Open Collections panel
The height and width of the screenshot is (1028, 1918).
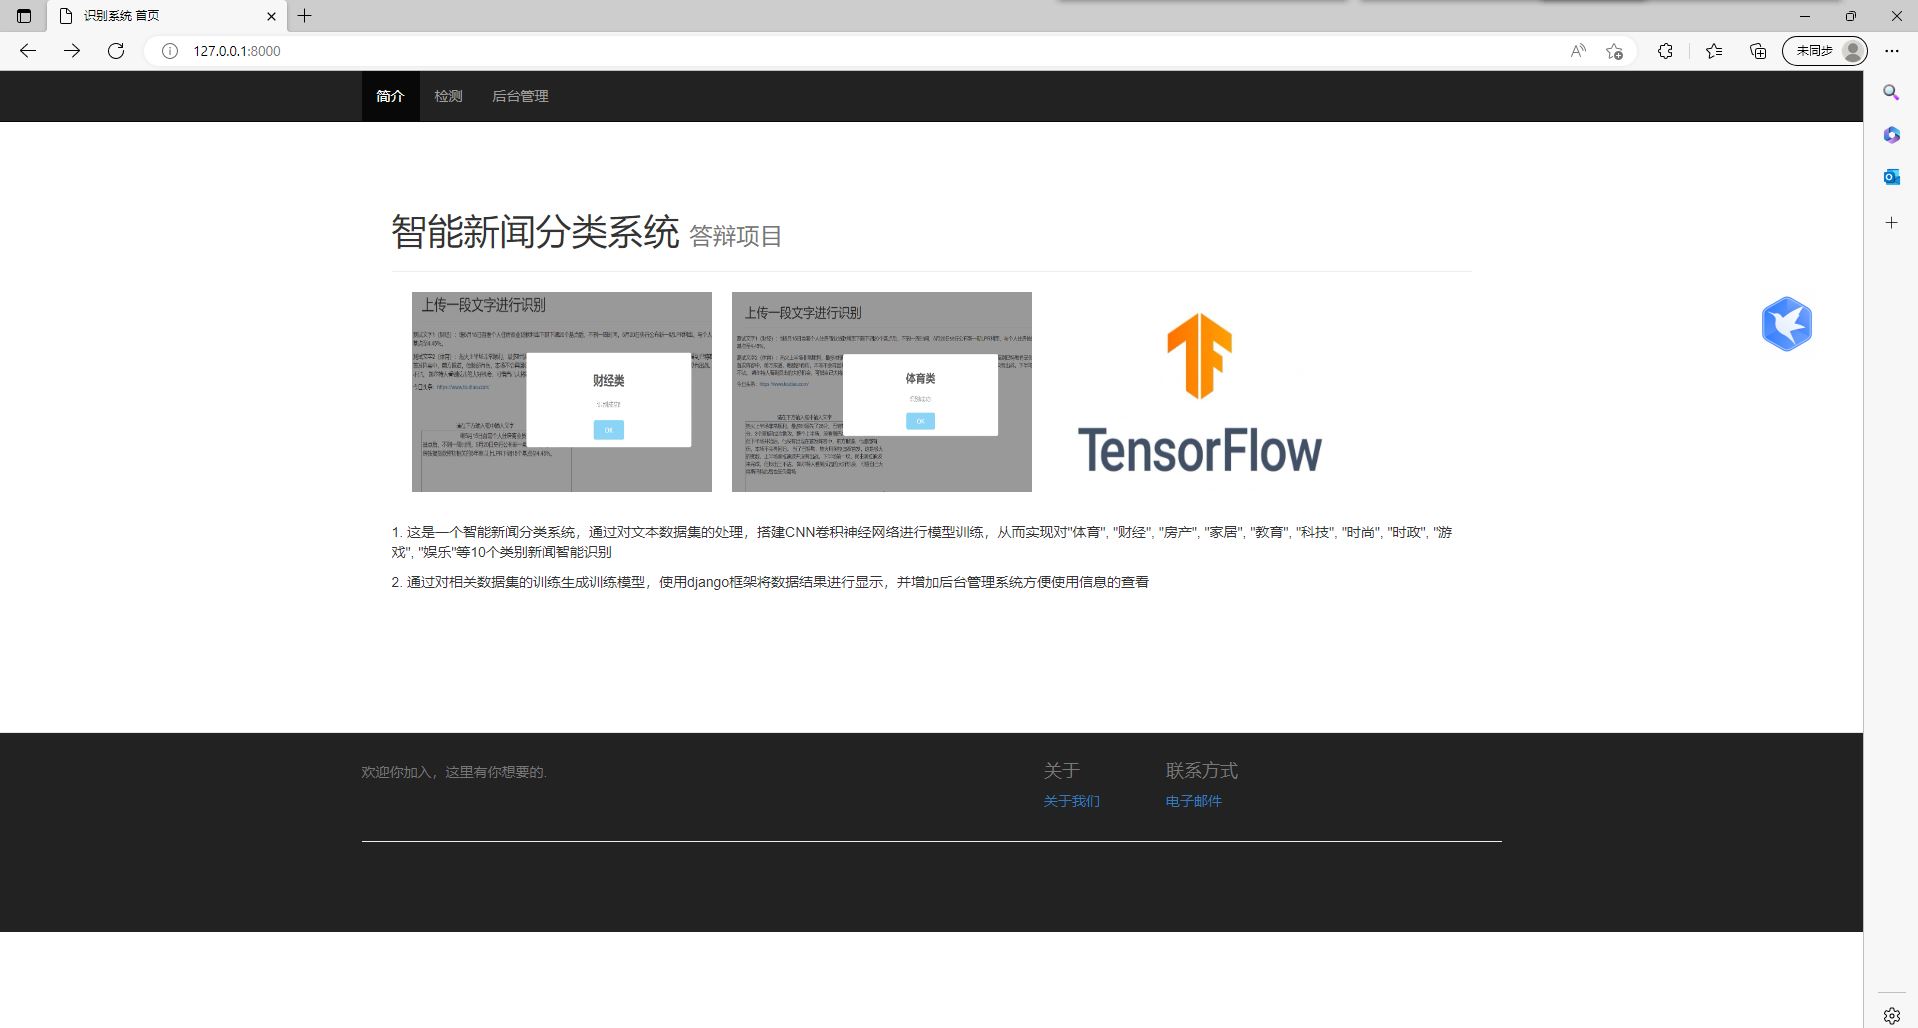pyautogui.click(x=1758, y=51)
